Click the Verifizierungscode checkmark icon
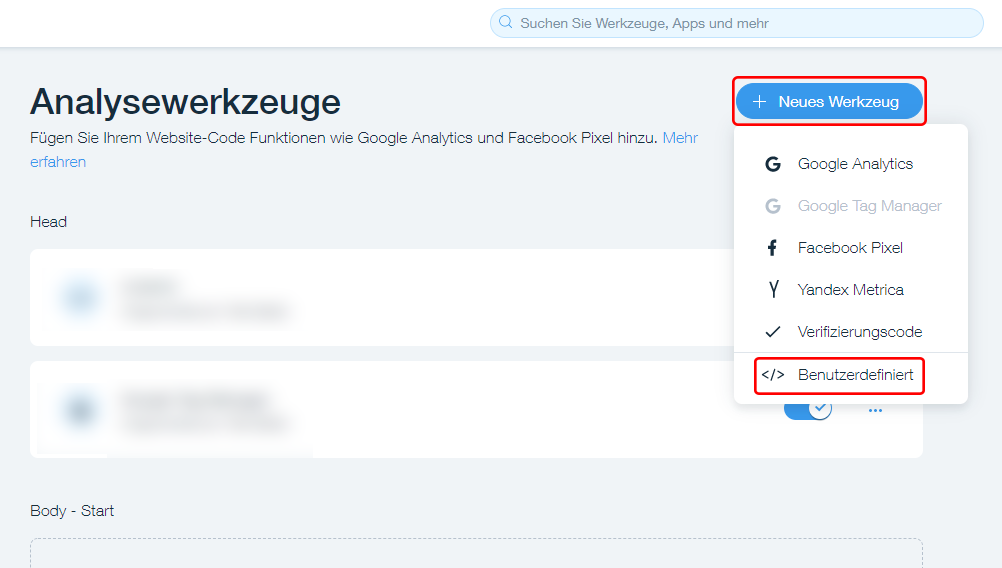The width and height of the screenshot is (1002, 568). (773, 332)
